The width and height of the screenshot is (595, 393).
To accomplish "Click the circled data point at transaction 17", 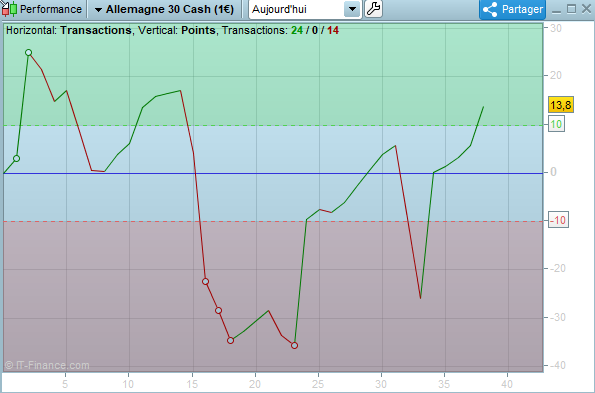I will click(219, 311).
